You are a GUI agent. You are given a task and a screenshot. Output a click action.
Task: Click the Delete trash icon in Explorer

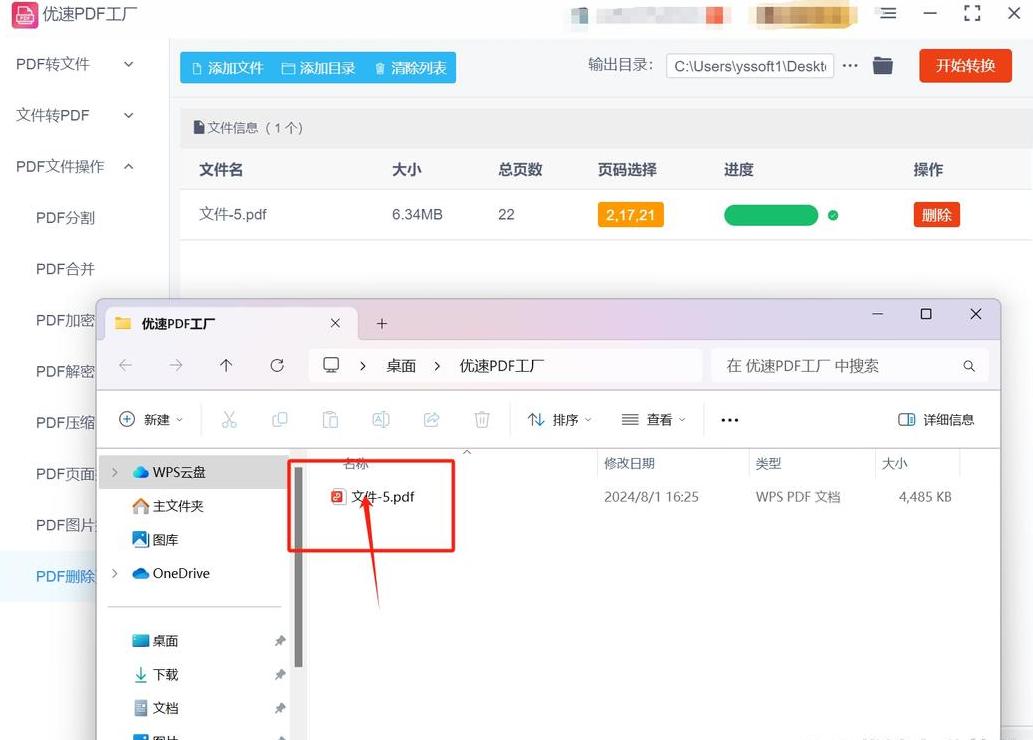(482, 420)
